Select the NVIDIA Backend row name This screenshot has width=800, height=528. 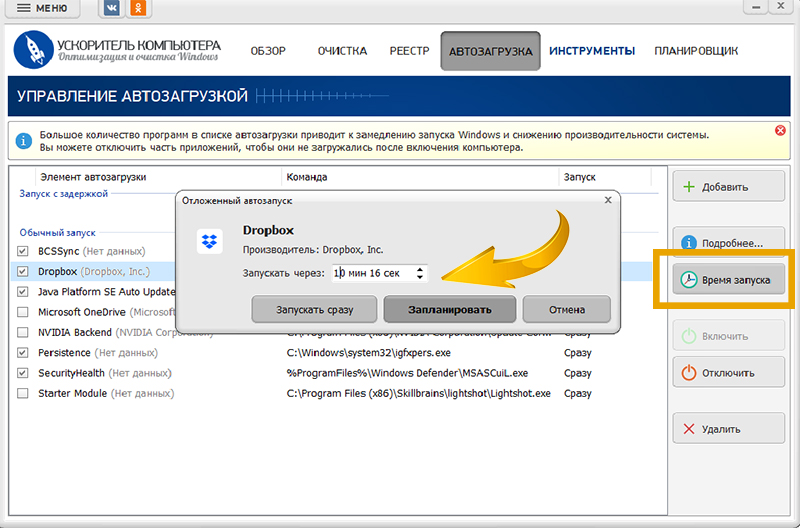coord(74,332)
